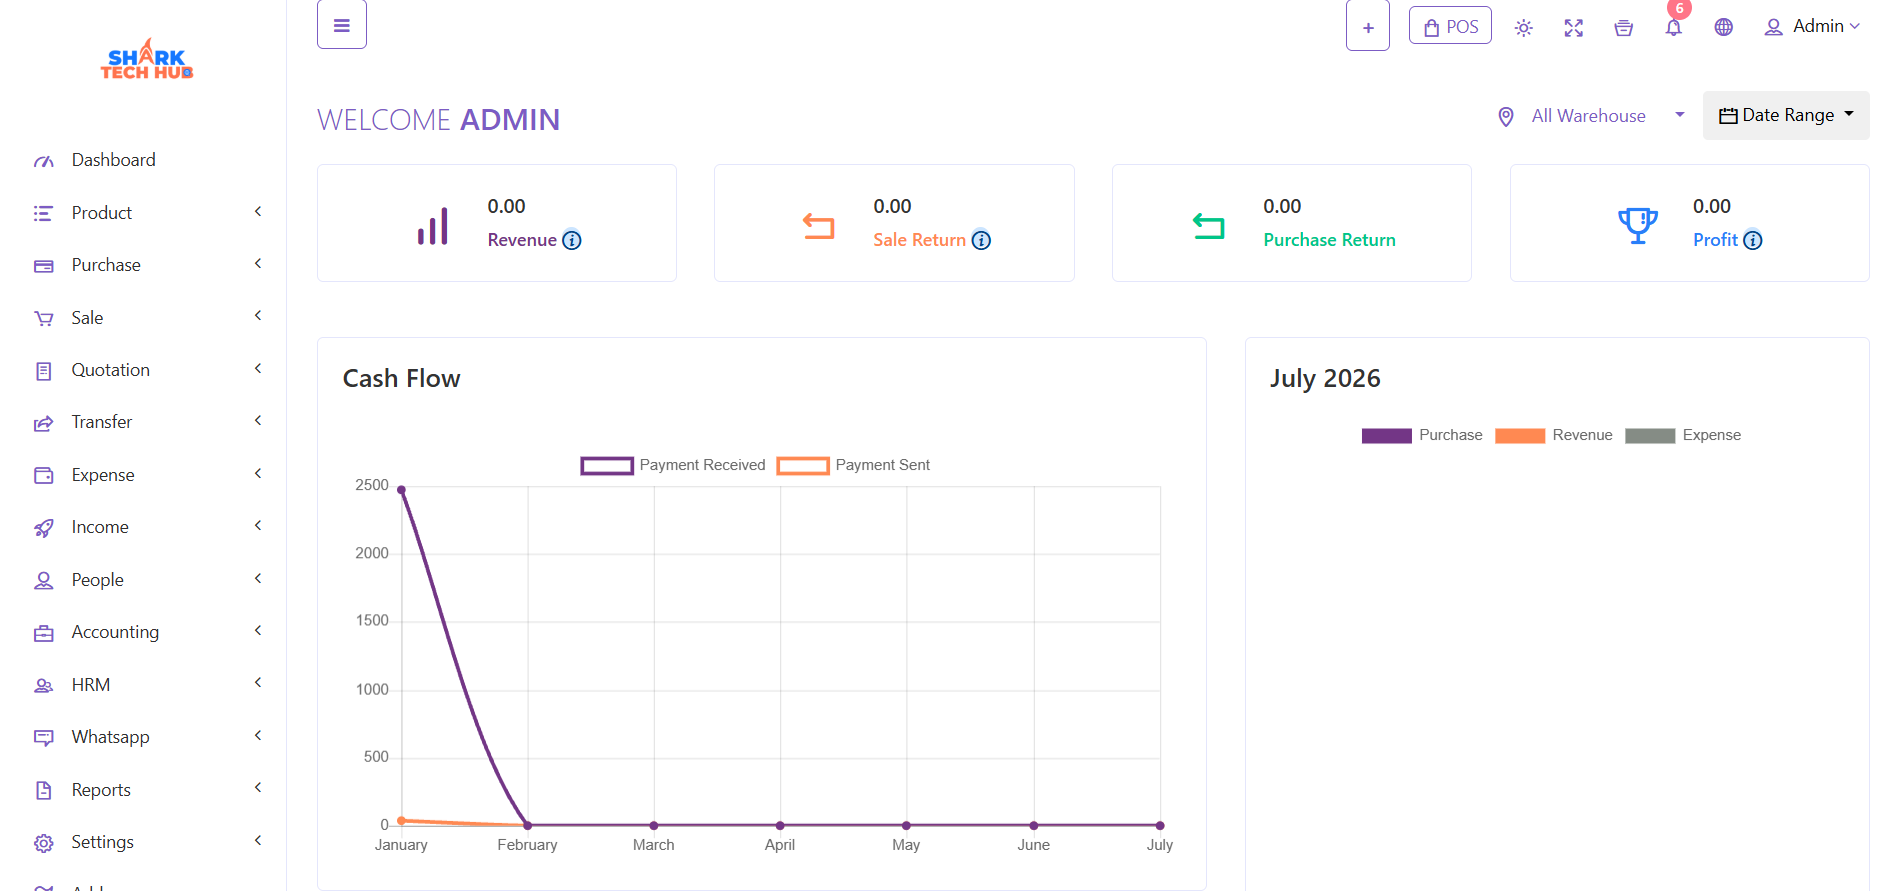The image size is (1882, 891).
Task: Open the All Warehouse dropdown
Action: (1591, 116)
